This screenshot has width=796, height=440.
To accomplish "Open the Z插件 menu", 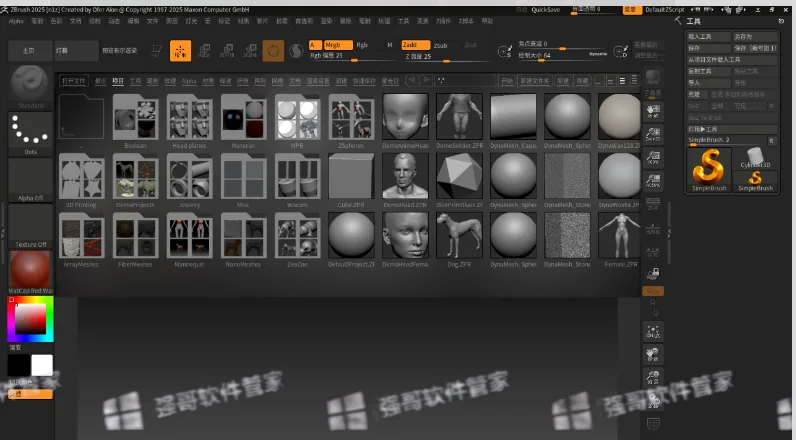I will click(x=443, y=21).
